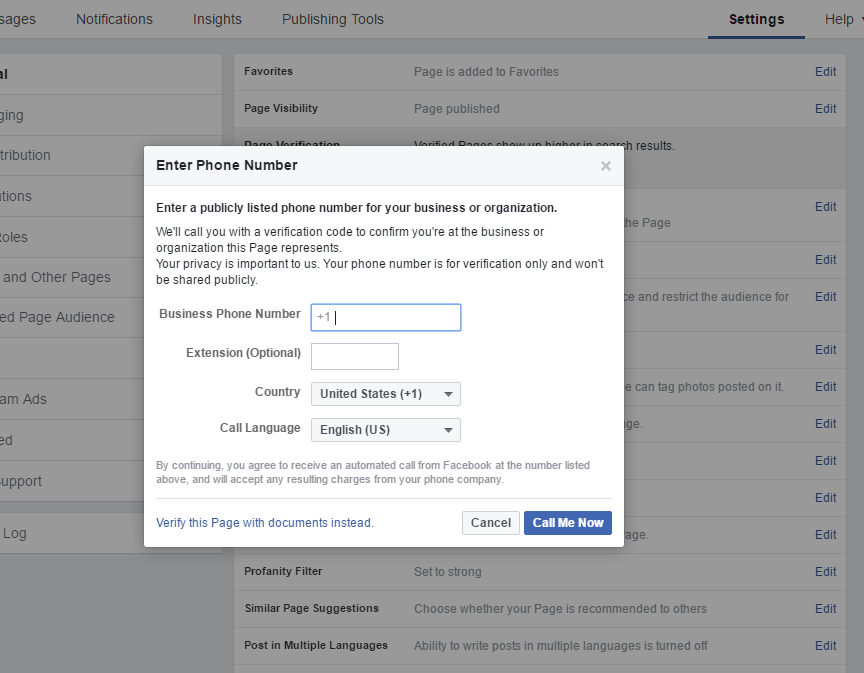
Task: Click the Similar Page Suggestions label
Action: click(312, 608)
